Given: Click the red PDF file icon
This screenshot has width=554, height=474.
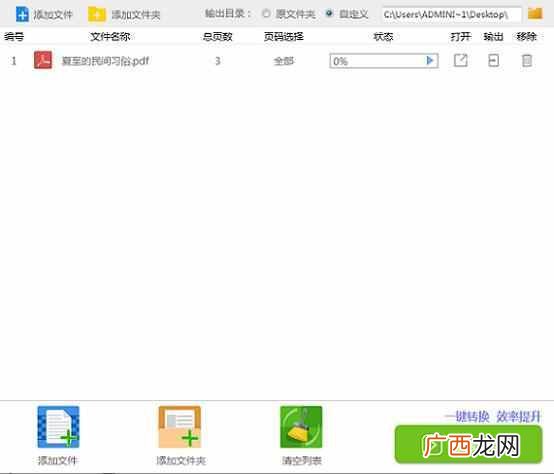Looking at the screenshot, I should [x=43, y=60].
